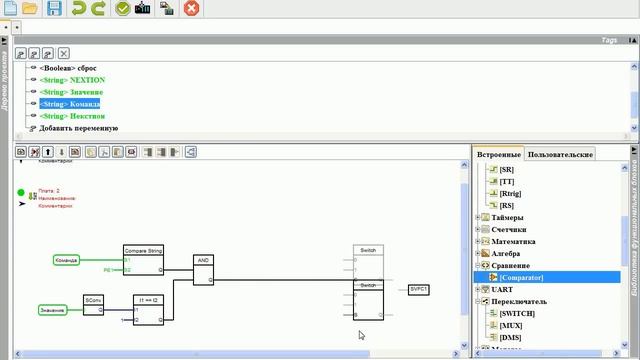
Task: Save the project with the floppy disk icon
Action: (x=54, y=8)
